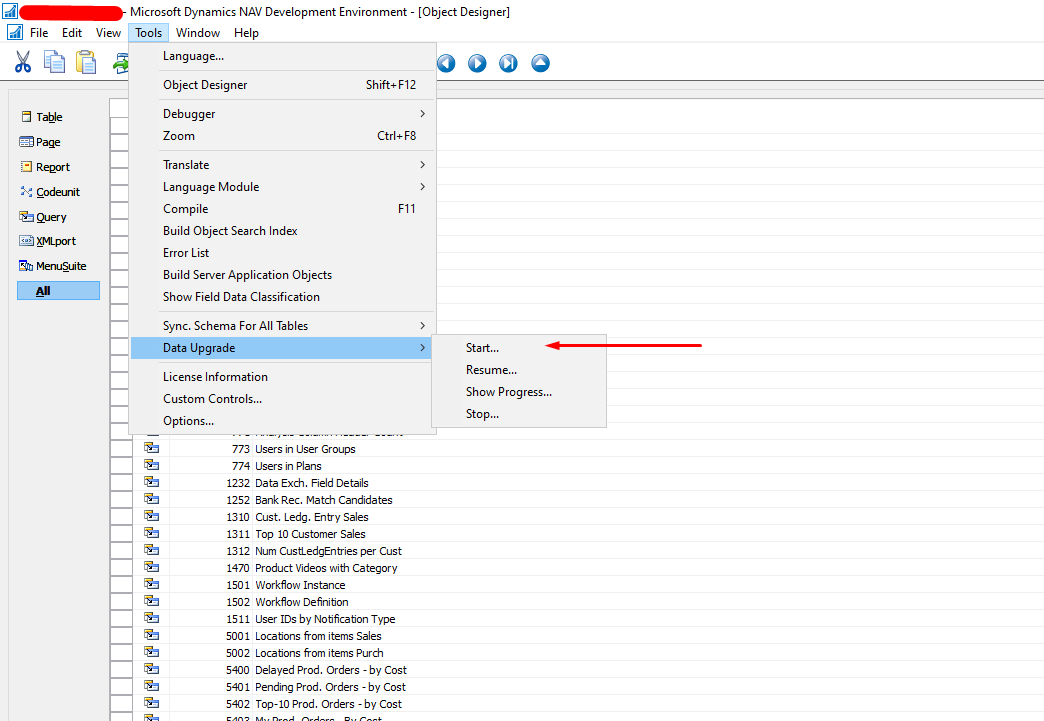Close the open Tools menu
Viewport: 1044px width, 721px height.
tap(148, 33)
